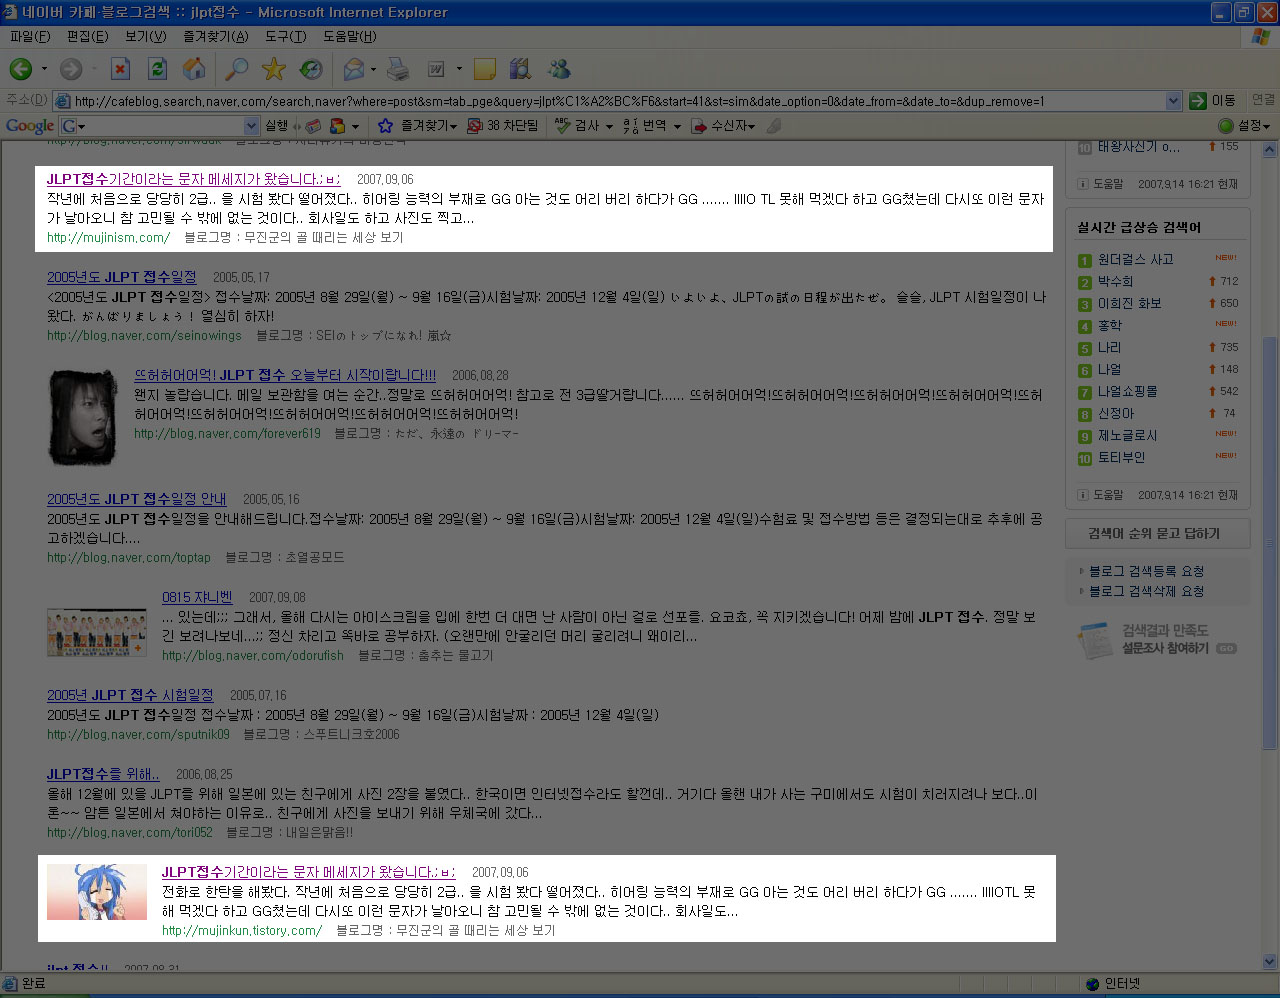Click the scrollbar down arrow
This screenshot has height=998, width=1280.
click(1270, 962)
